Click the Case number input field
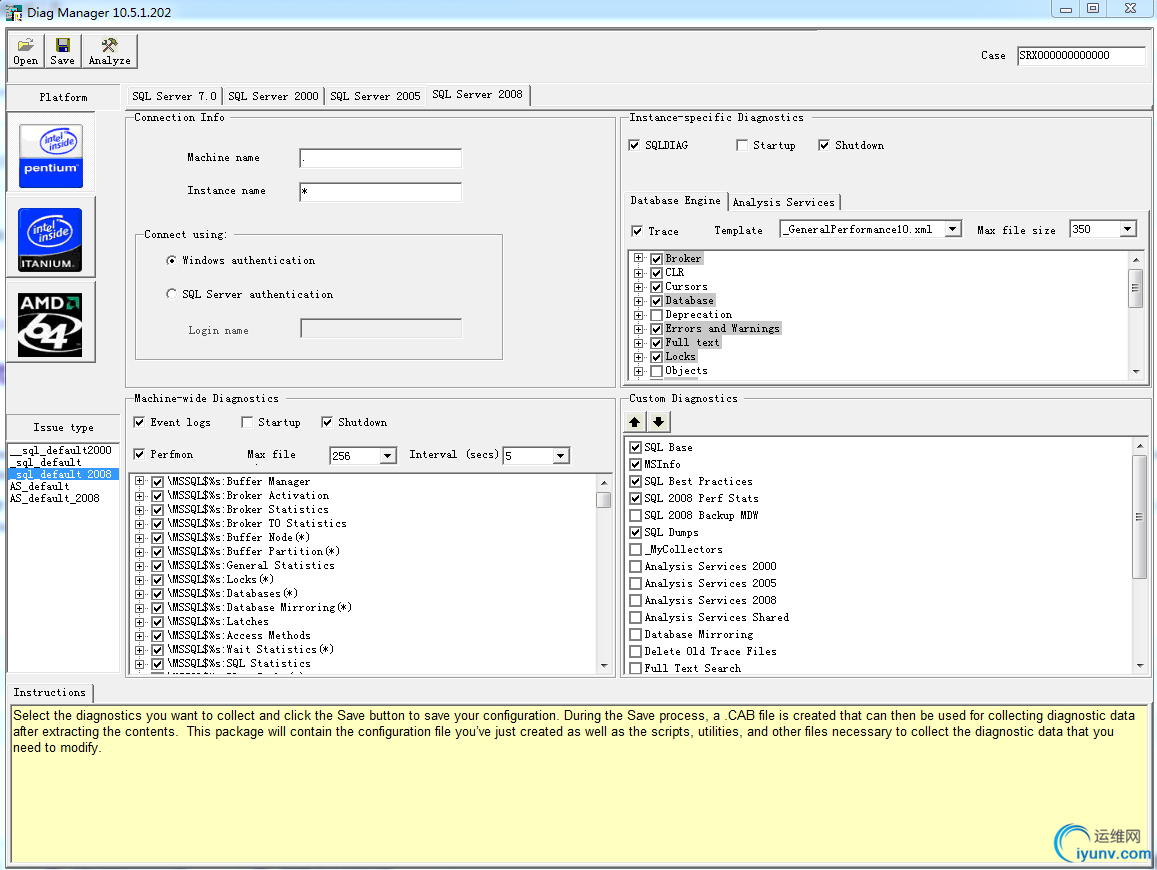The height and width of the screenshot is (870, 1157). click(1081, 55)
